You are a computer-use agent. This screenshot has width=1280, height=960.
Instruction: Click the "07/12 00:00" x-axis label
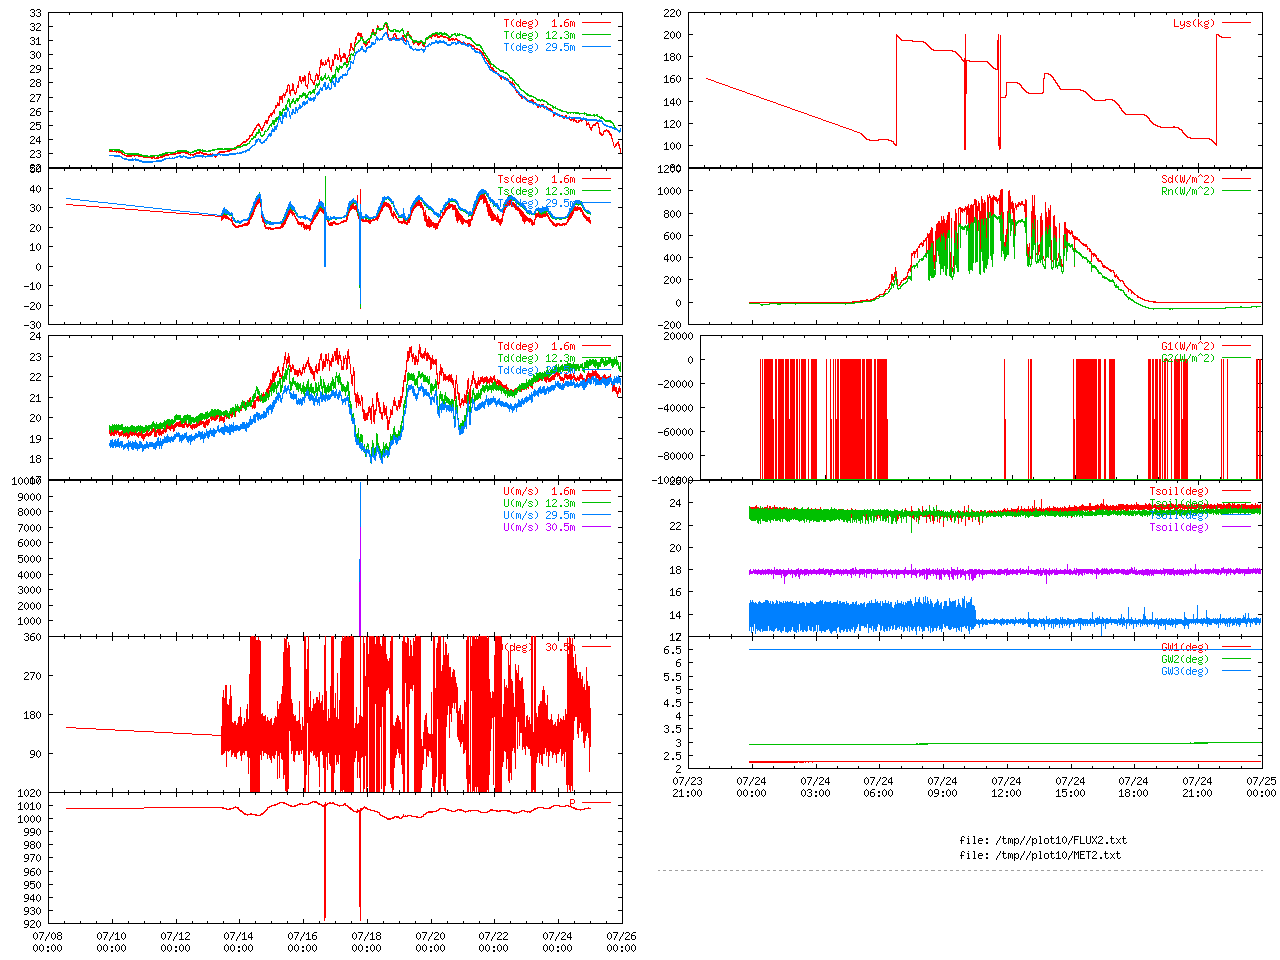[x=175, y=943]
